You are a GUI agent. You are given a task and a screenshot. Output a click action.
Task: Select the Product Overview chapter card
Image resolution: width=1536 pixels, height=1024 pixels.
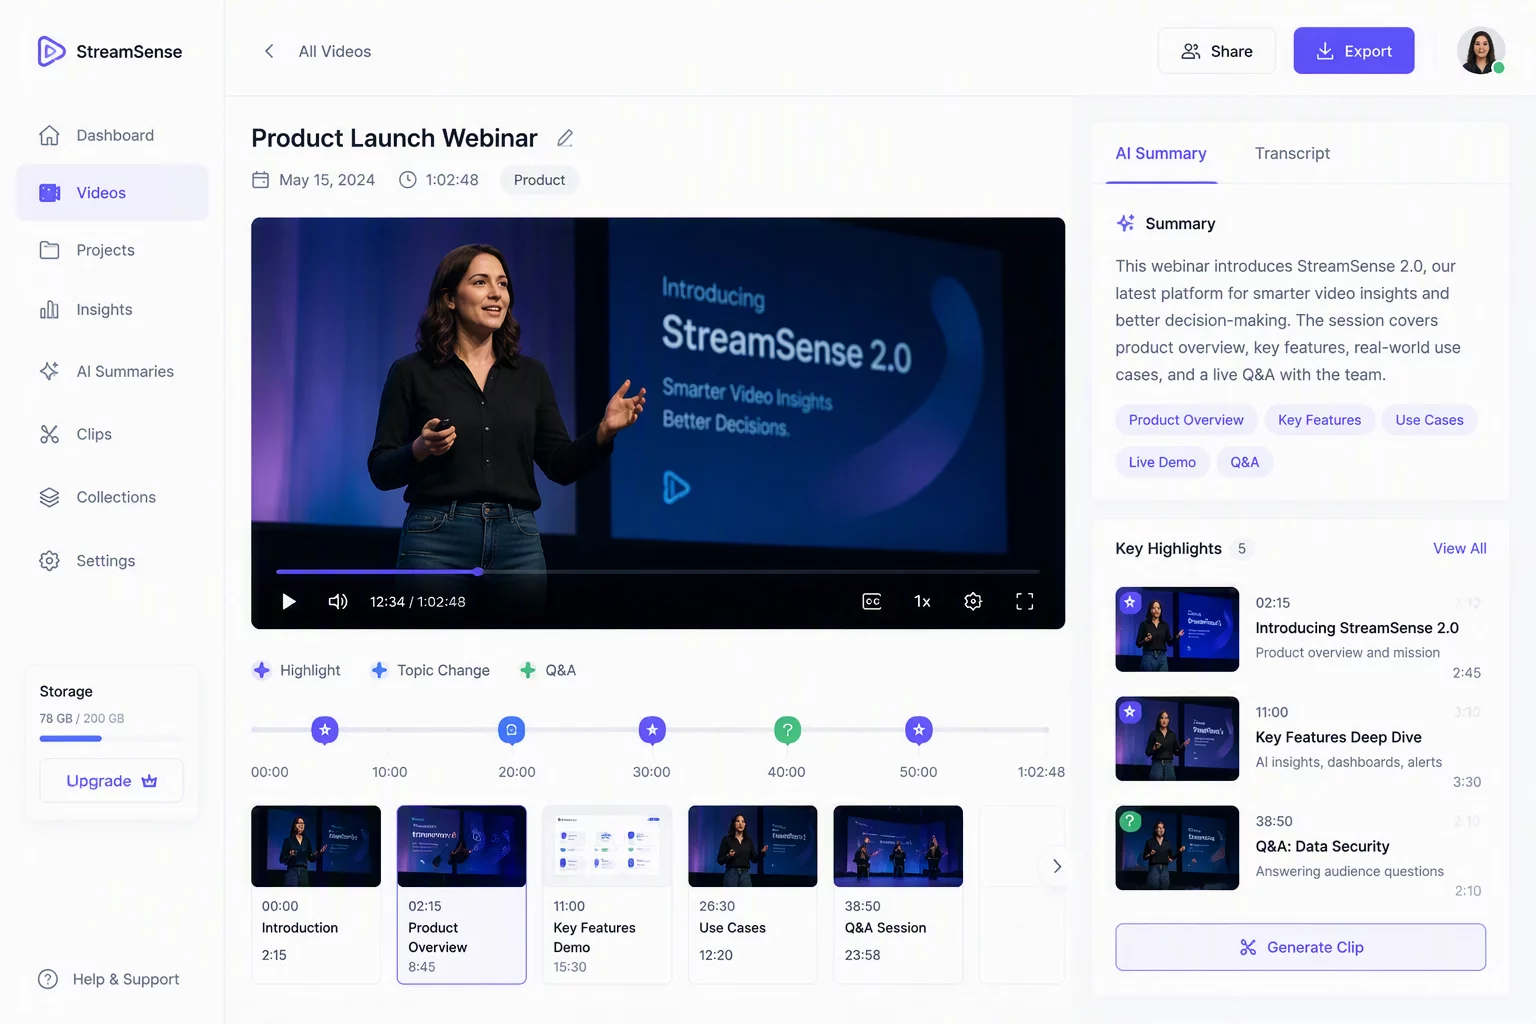[462, 894]
